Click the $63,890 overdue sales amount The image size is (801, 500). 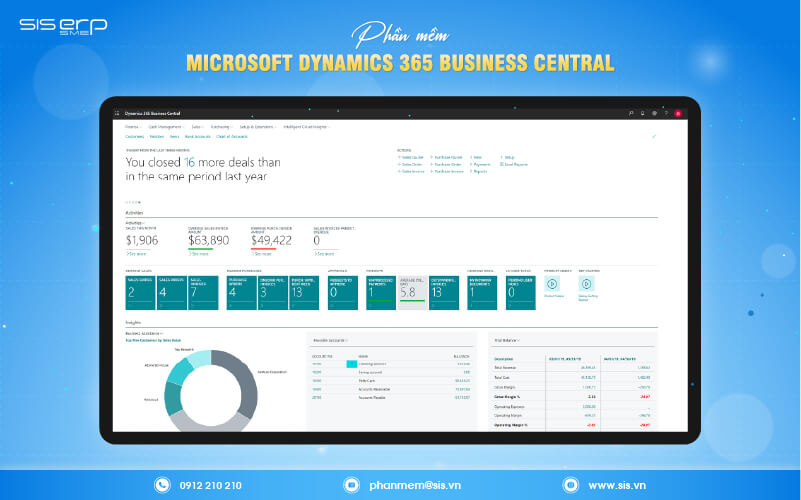tap(209, 240)
